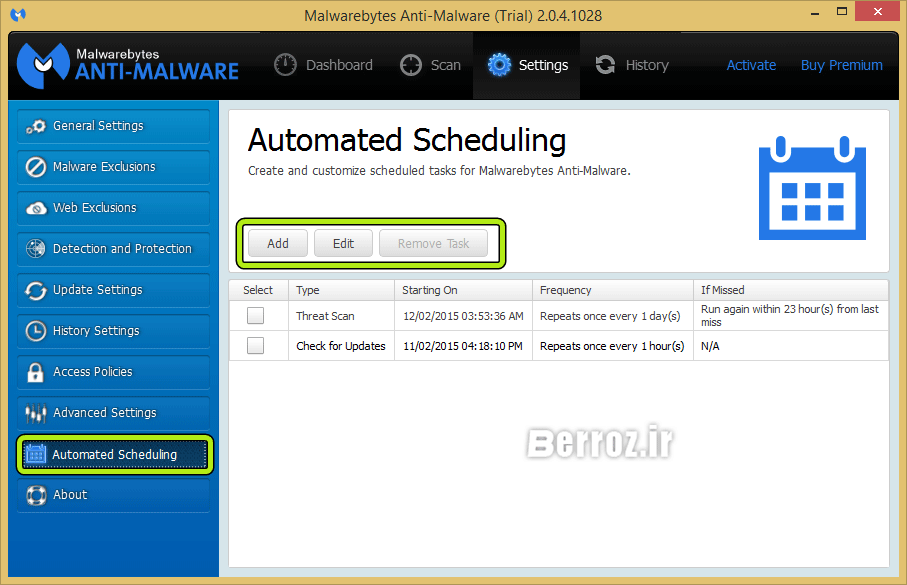
Task: Click the About lifebuoy icon
Action: [35, 495]
